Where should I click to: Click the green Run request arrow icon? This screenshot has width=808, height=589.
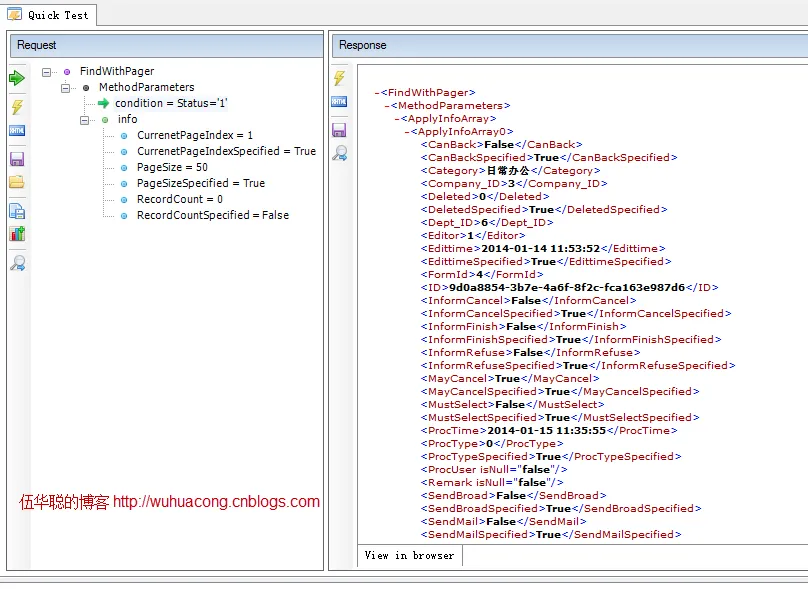point(17,78)
